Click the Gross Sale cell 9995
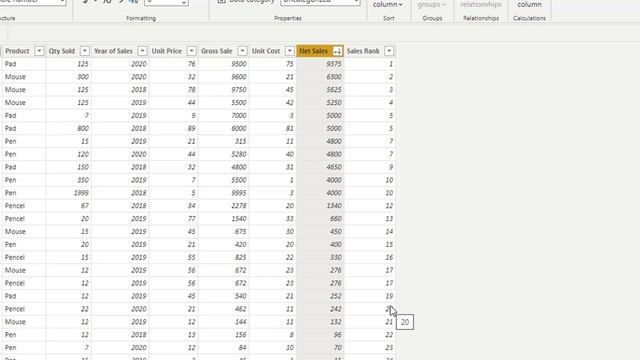 [x=238, y=193]
